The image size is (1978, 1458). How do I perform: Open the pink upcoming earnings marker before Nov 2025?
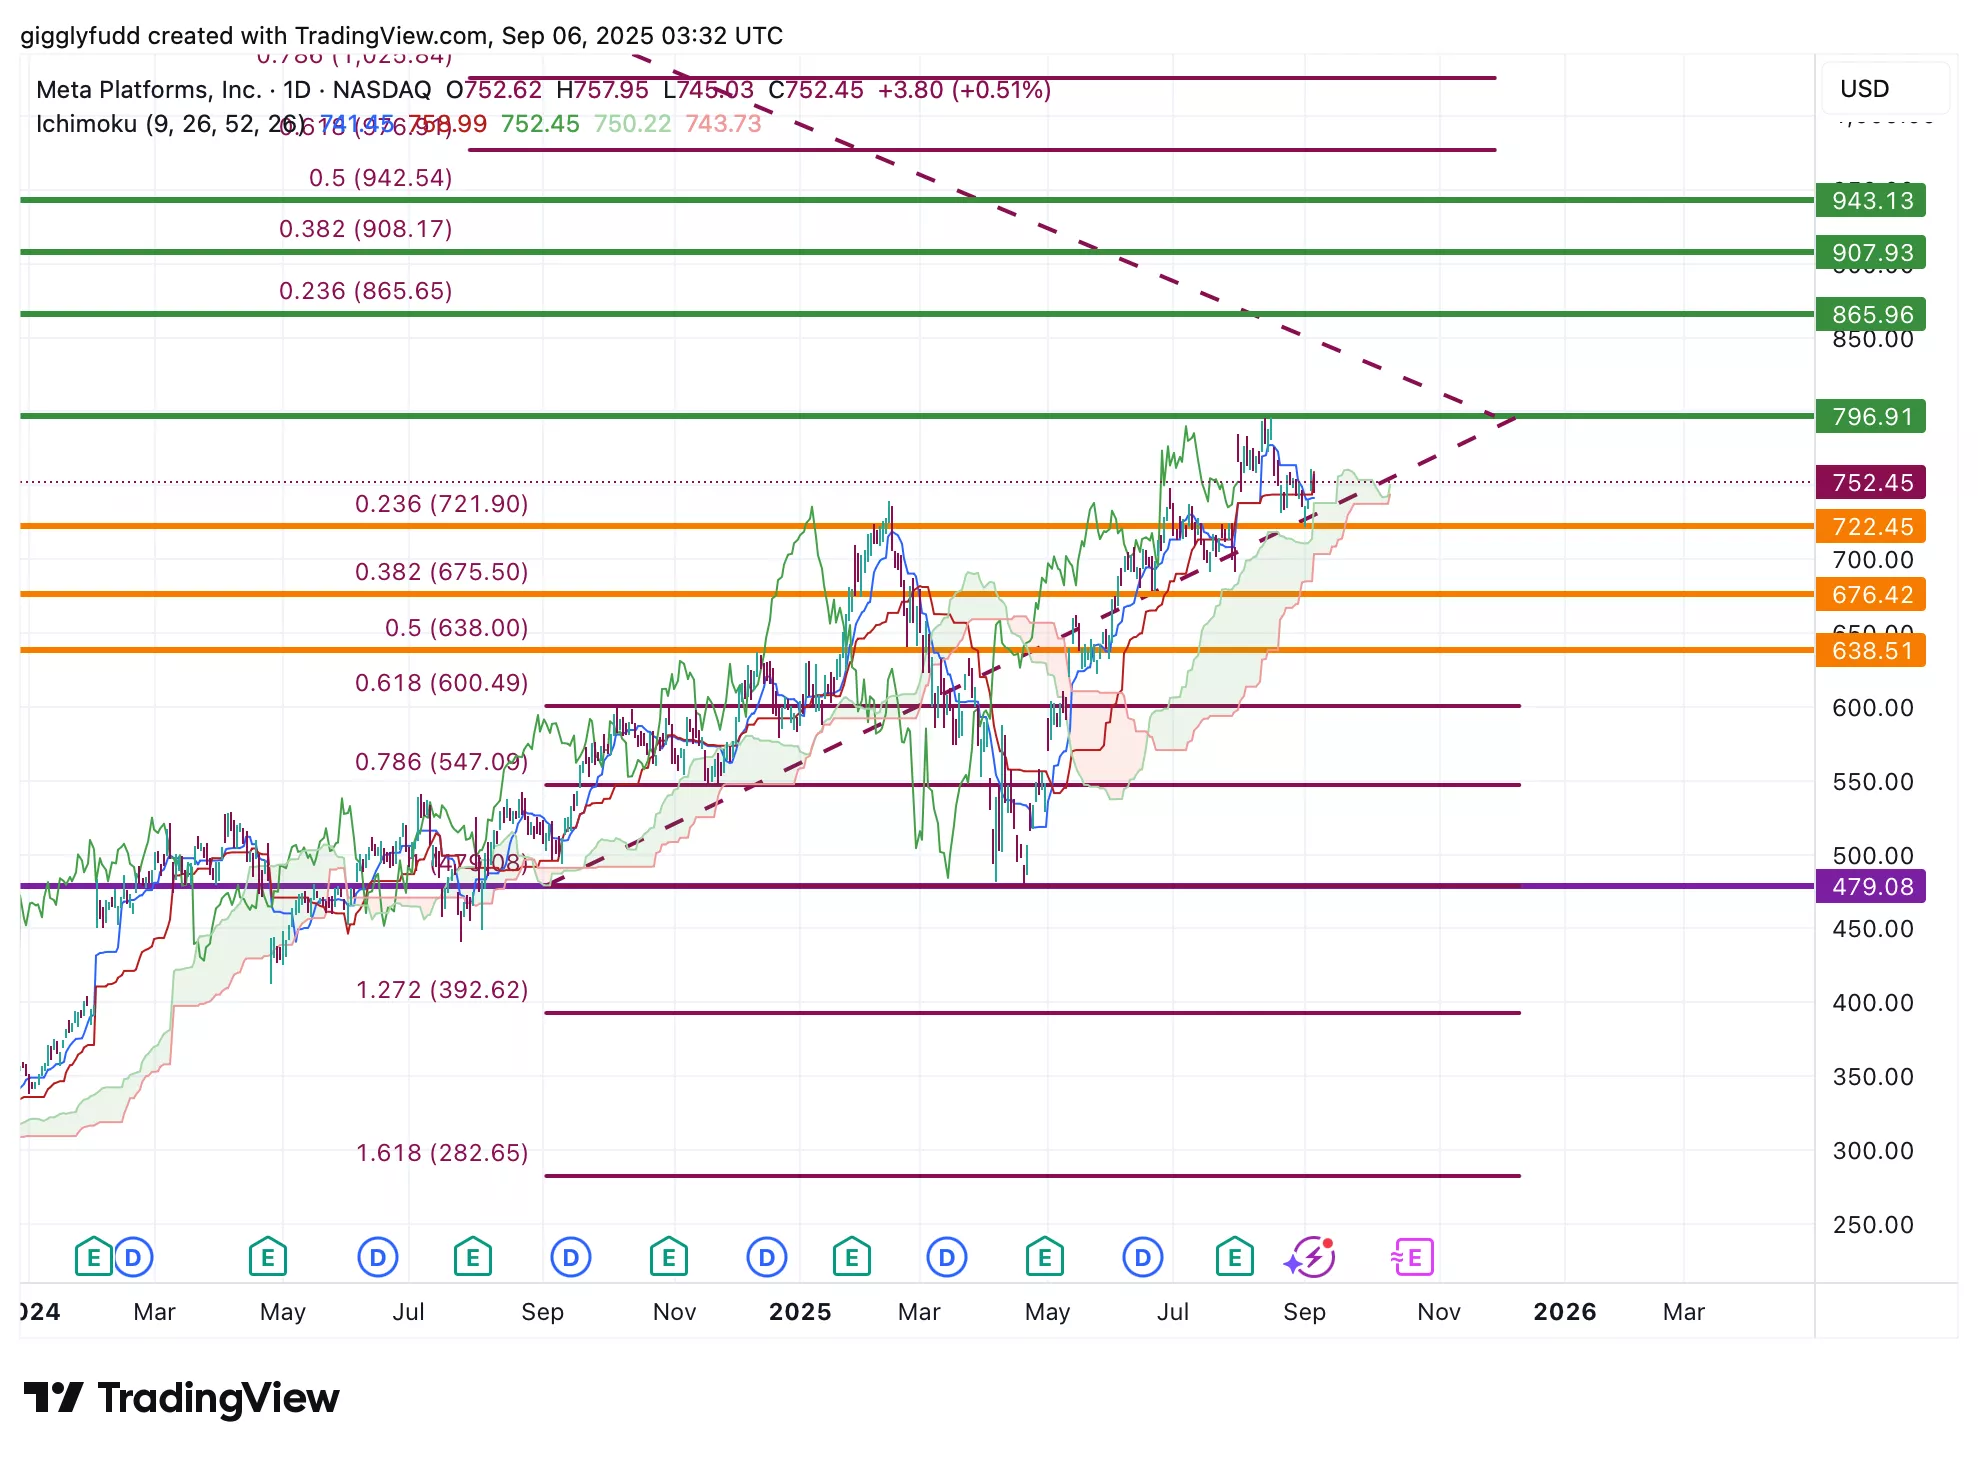1412,1257
